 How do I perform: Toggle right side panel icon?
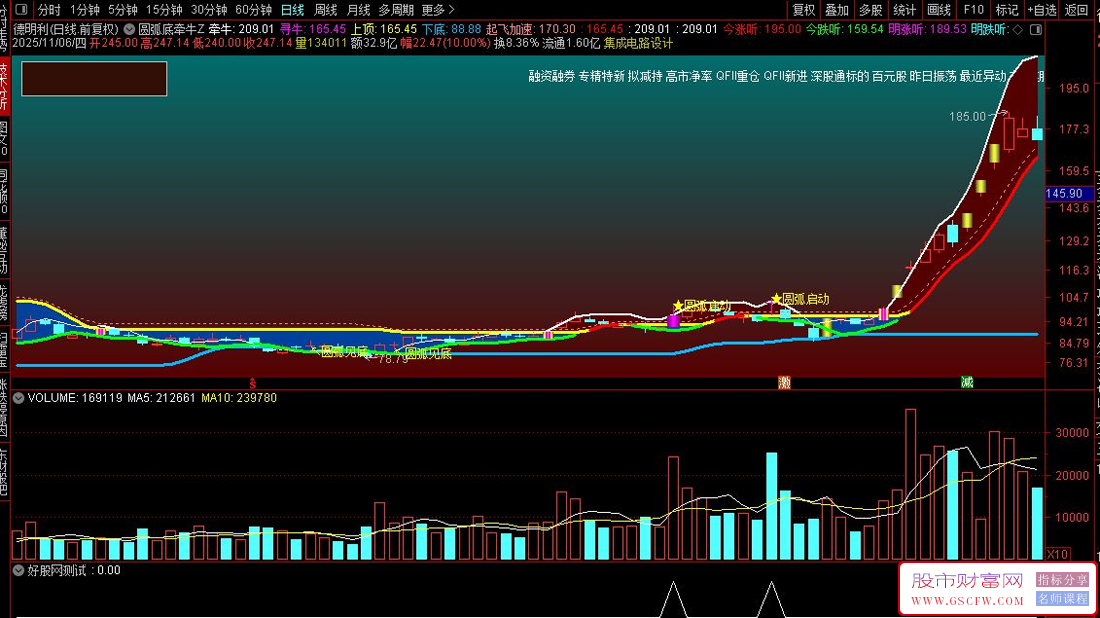[1035, 29]
